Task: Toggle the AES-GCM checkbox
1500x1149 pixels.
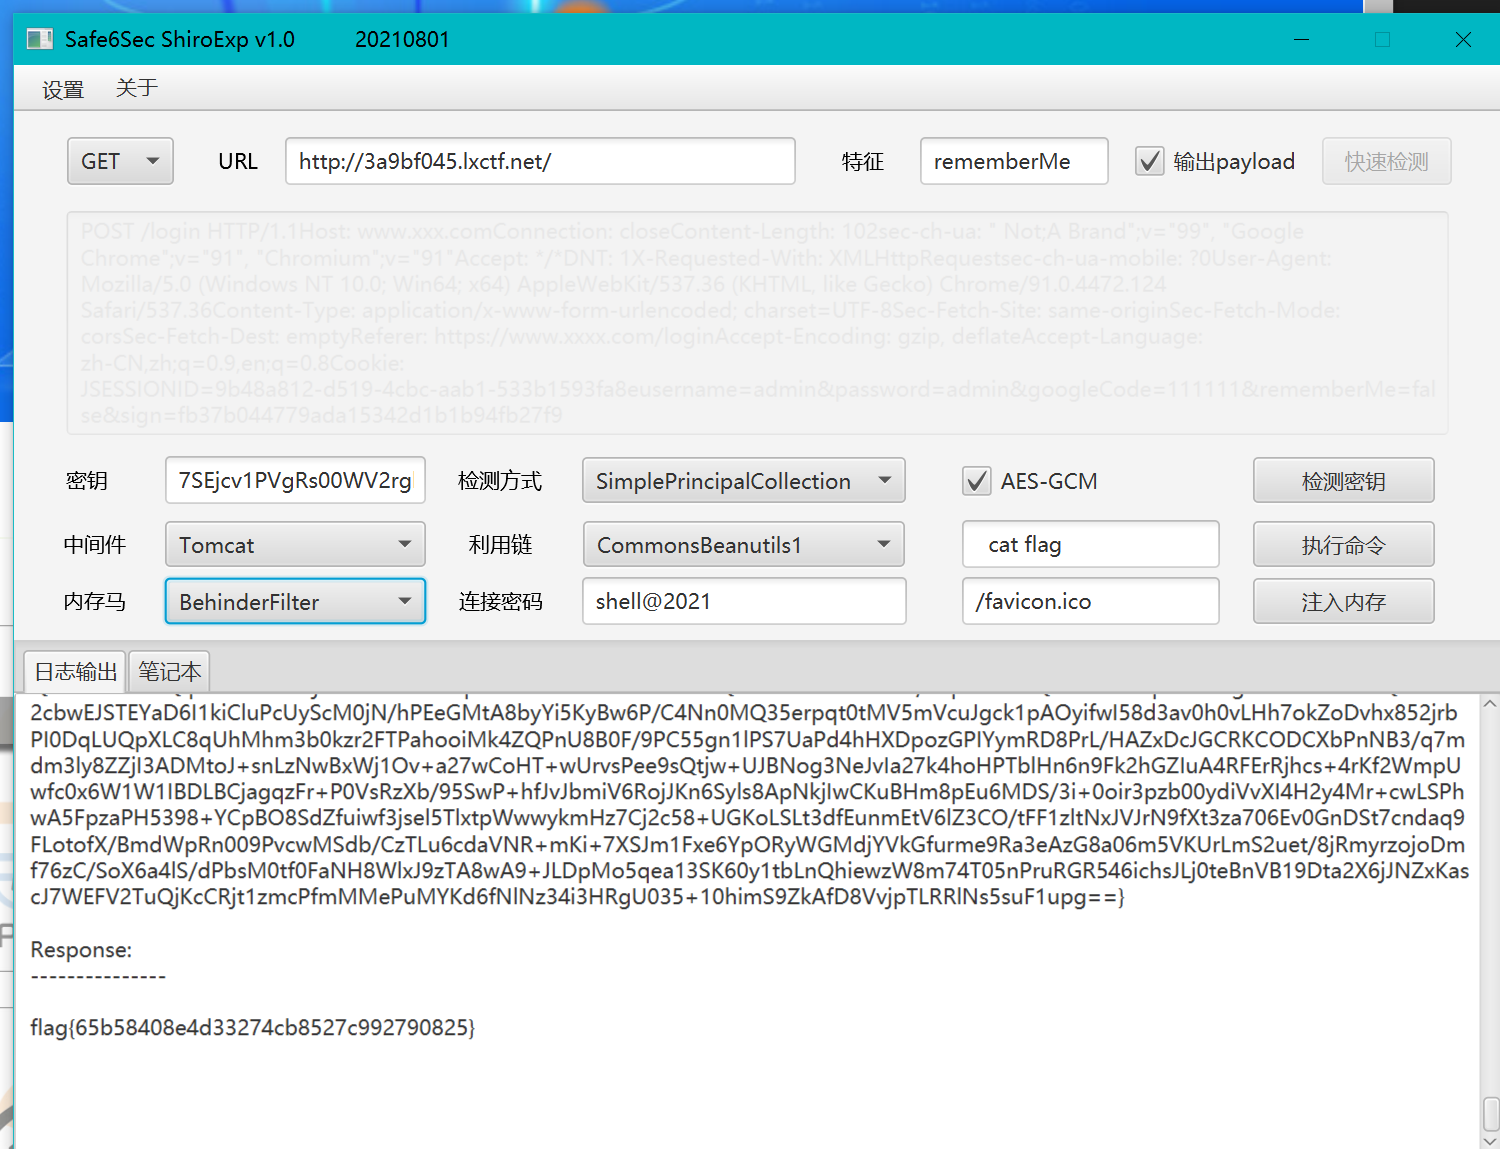Action: (977, 481)
